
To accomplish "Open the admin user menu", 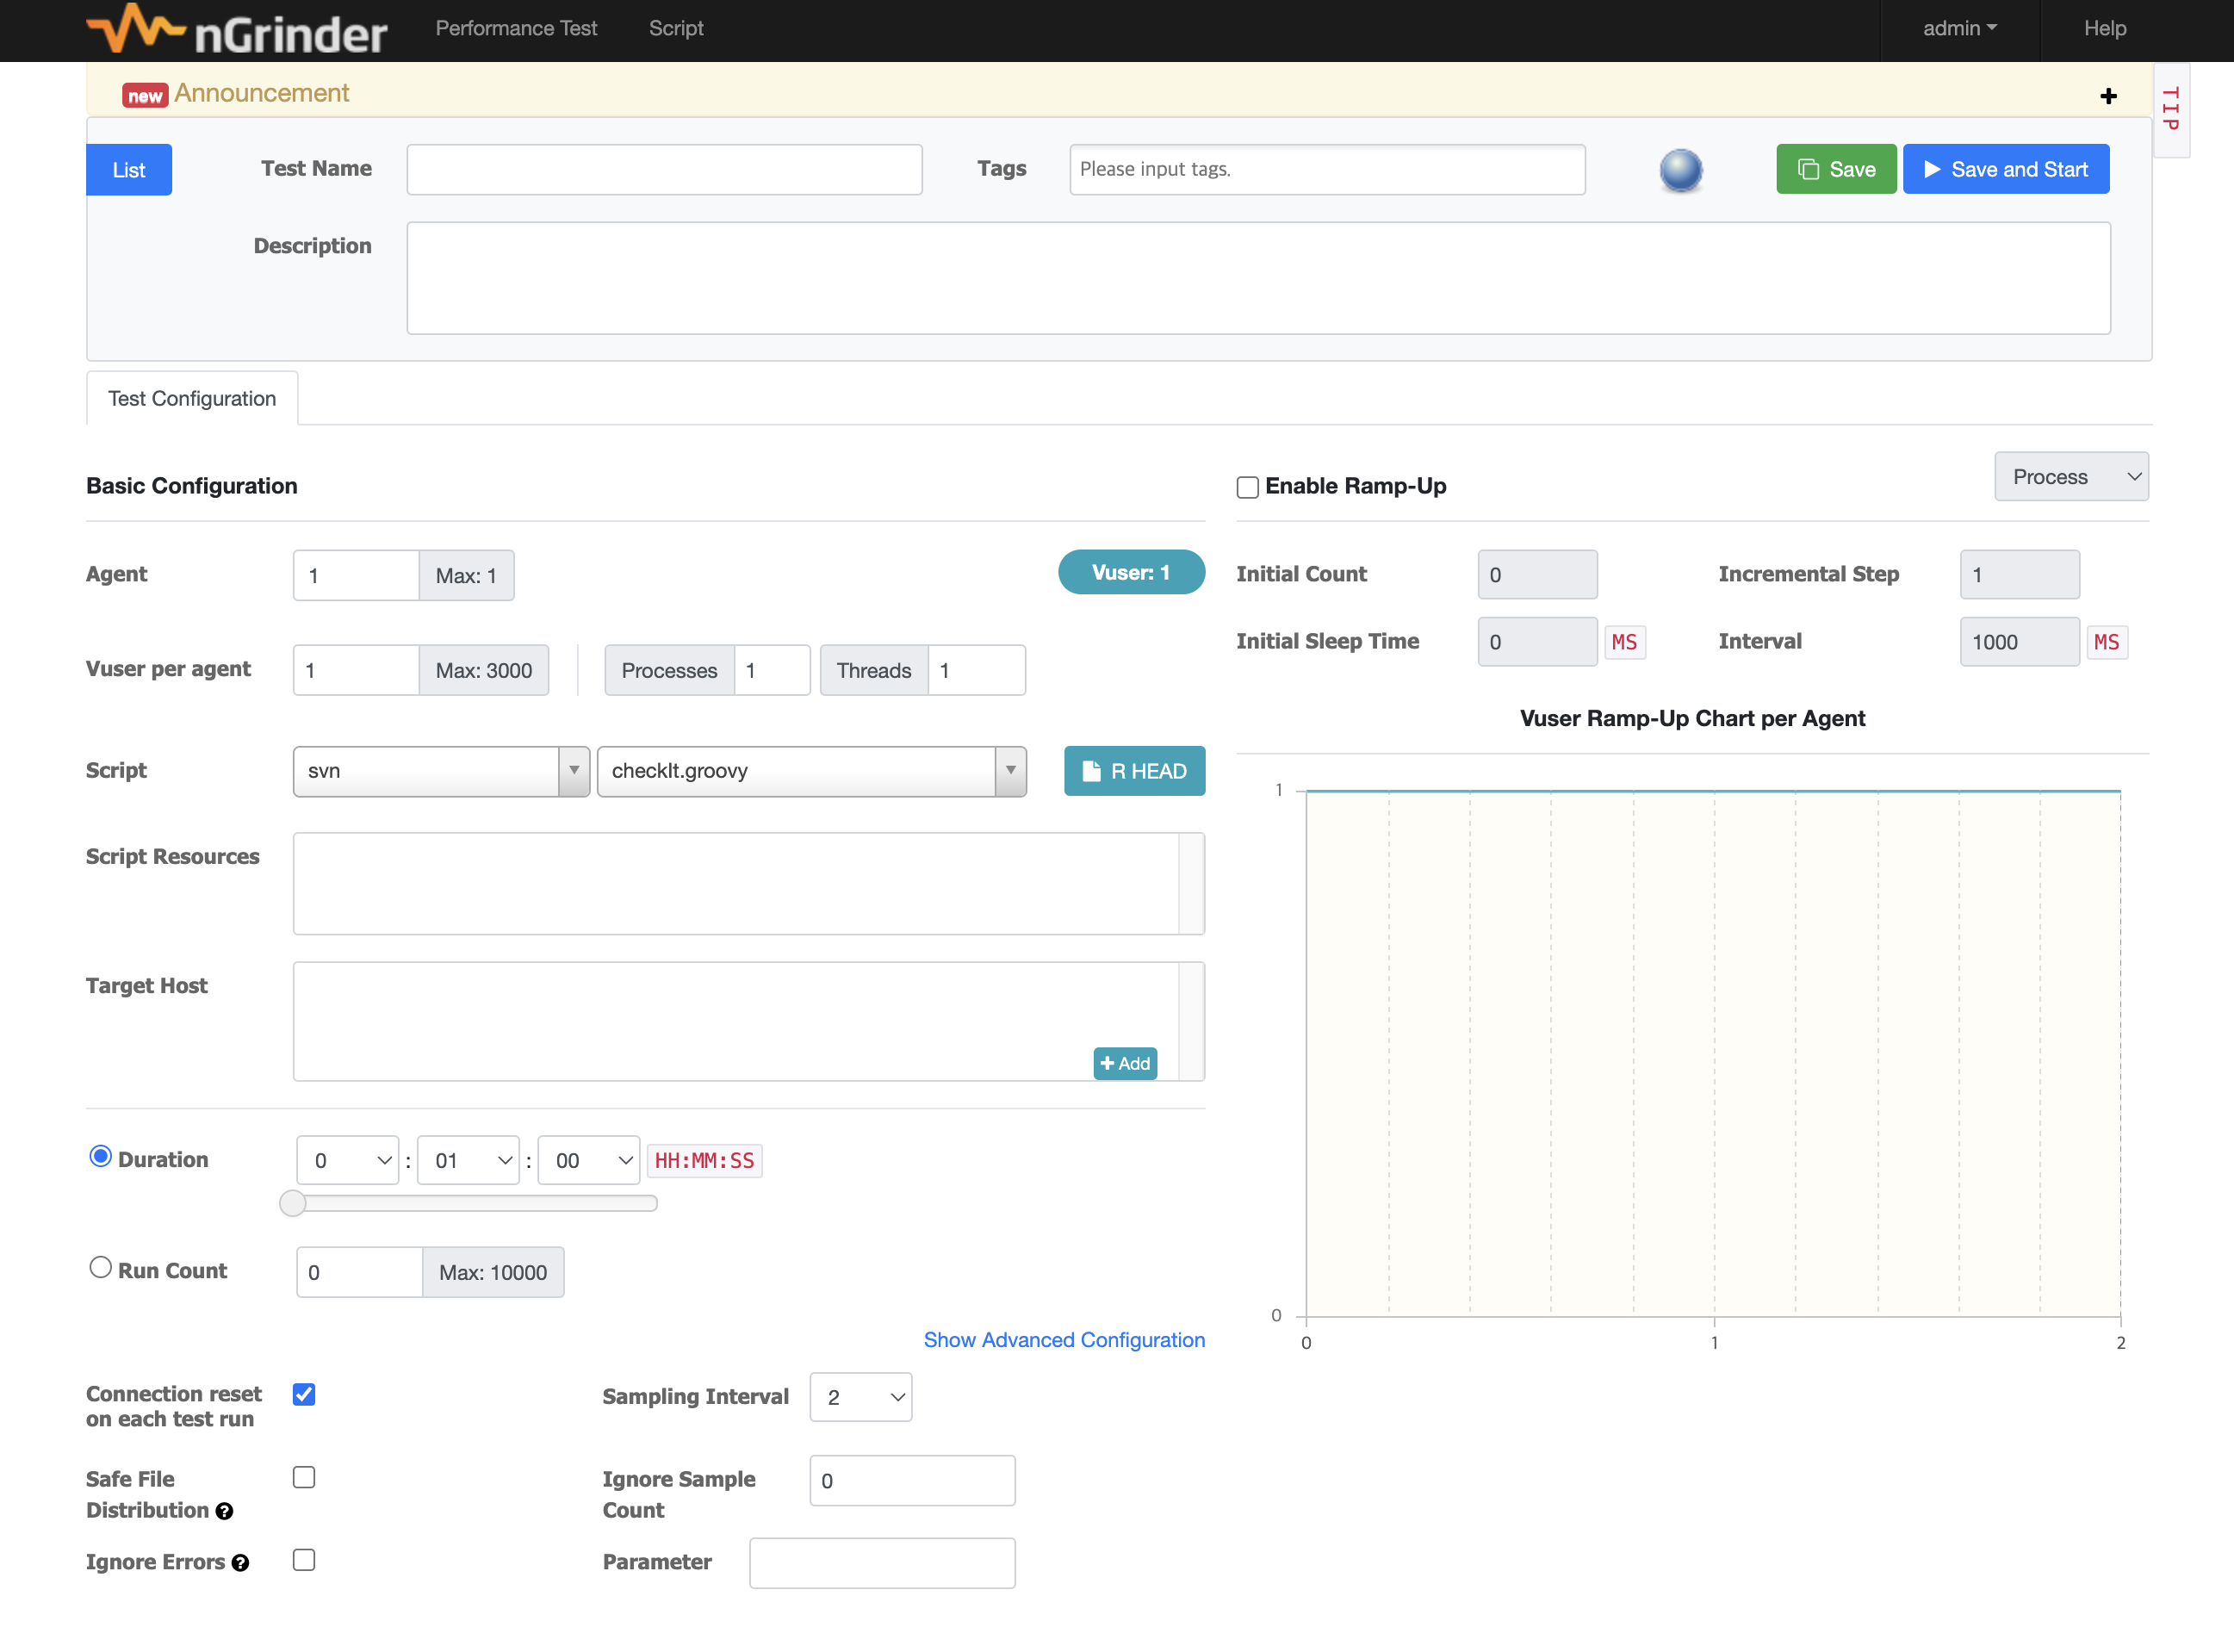I will 1959,28.
